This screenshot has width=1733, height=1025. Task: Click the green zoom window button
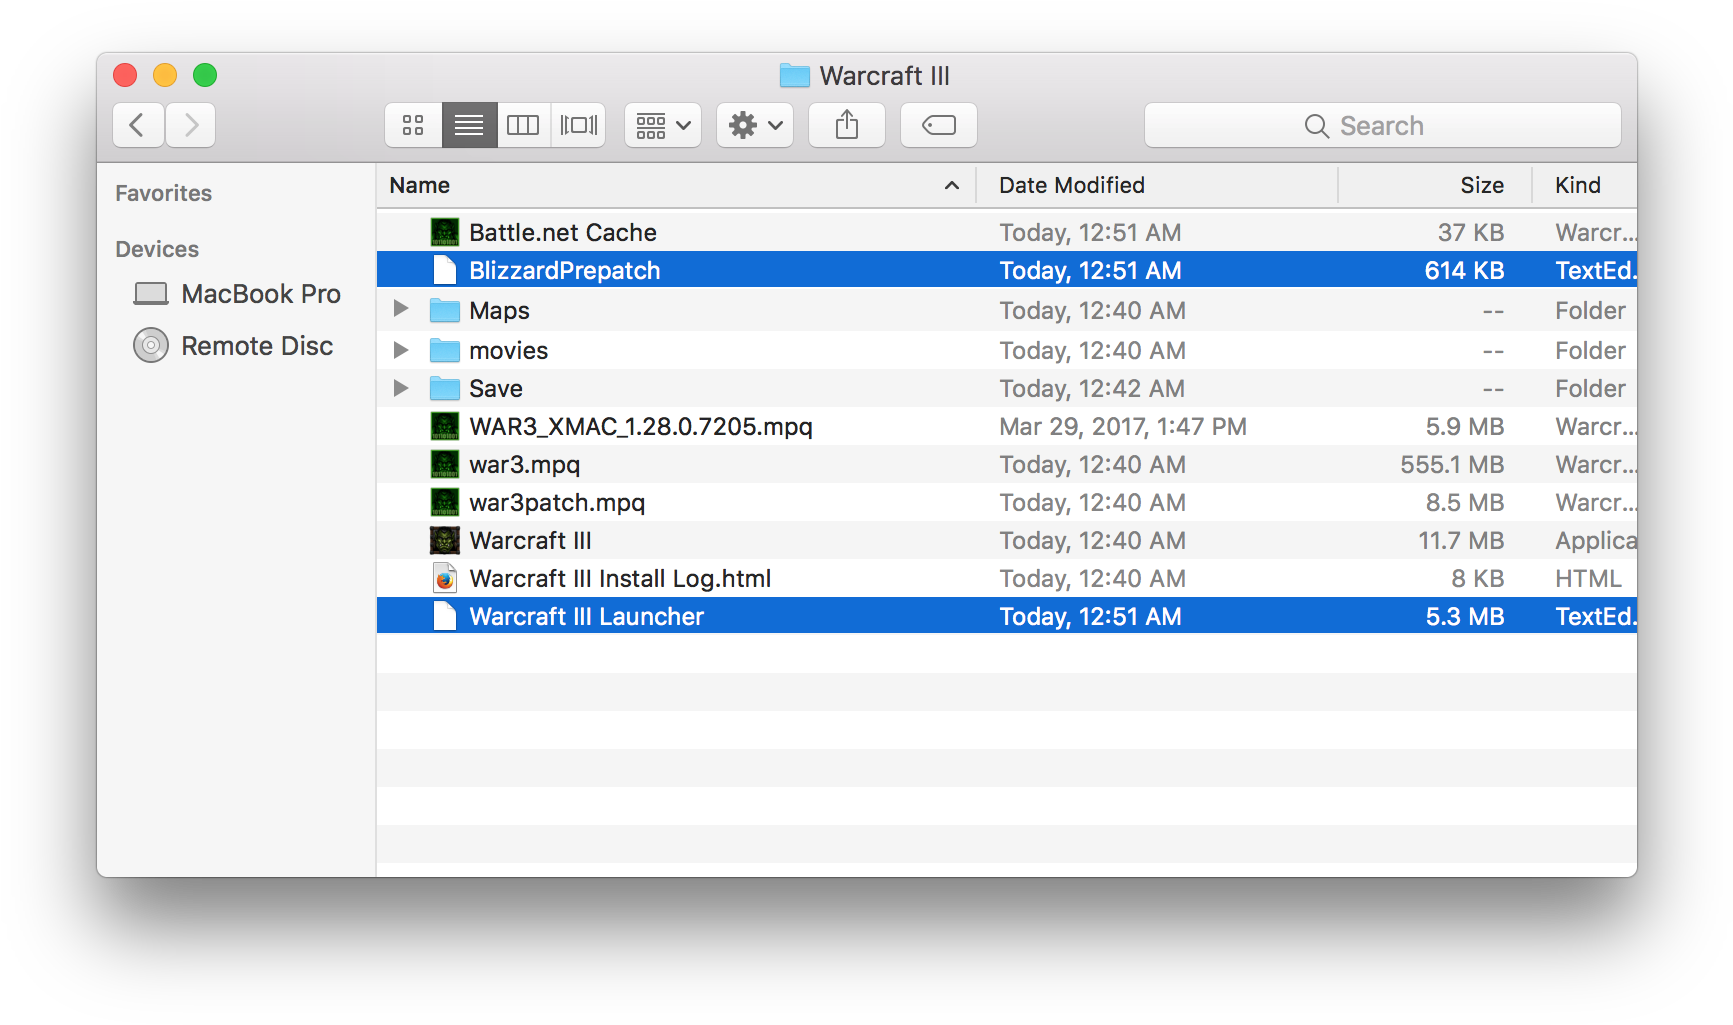[x=205, y=75]
